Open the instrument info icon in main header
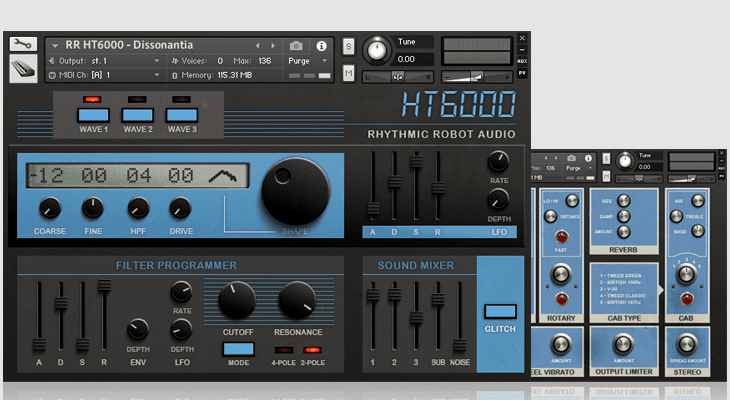 point(321,45)
